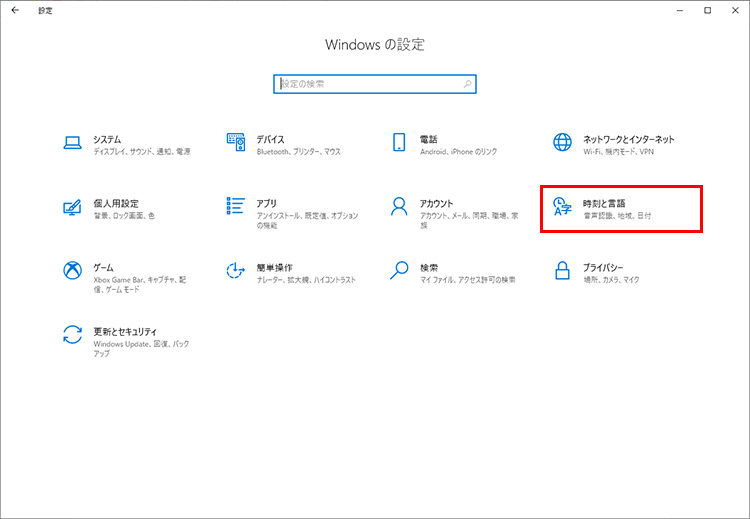
Task: Click the search box magnifier button
Action: tap(467, 84)
